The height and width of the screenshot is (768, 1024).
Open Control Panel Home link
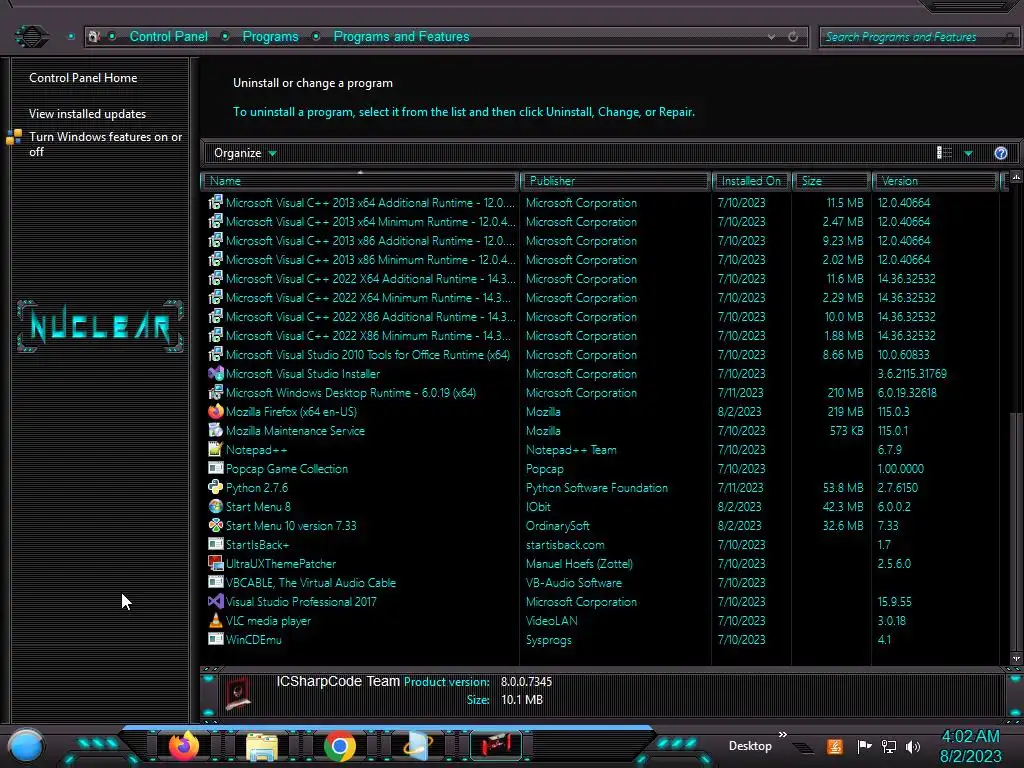tap(83, 78)
